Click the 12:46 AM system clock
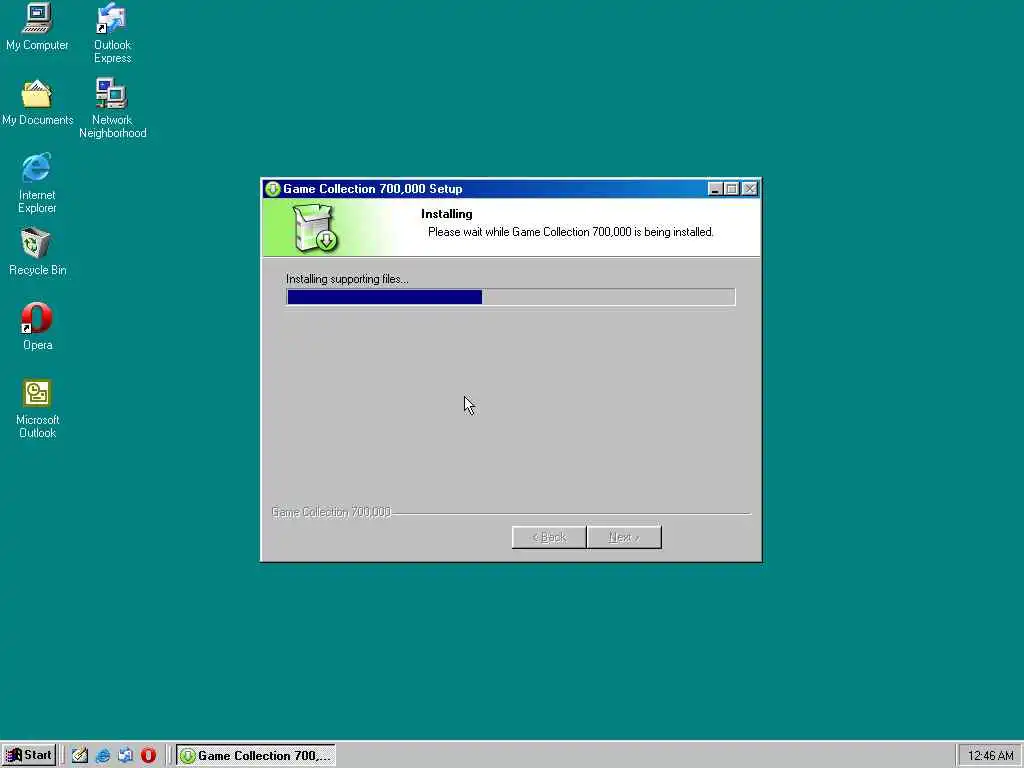 pos(990,756)
